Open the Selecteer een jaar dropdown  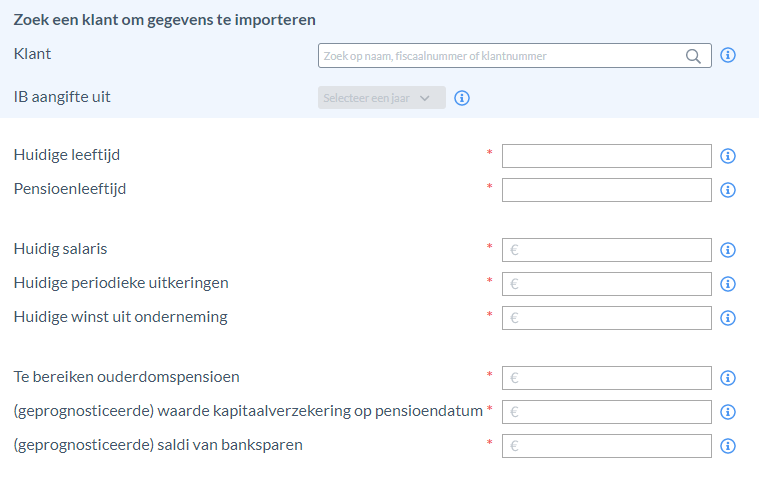pos(381,98)
